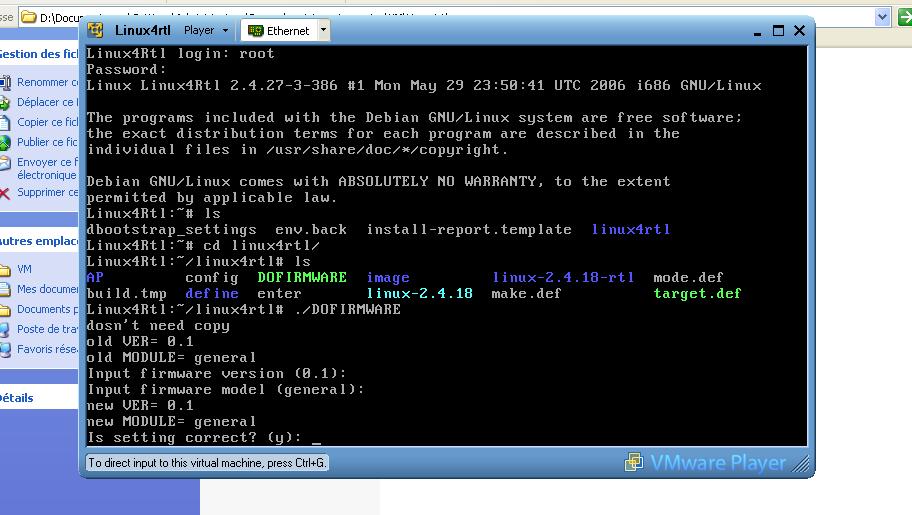Click the VMware Player logo icon
The image size is (912, 515).
pyautogui.click(x=634, y=463)
